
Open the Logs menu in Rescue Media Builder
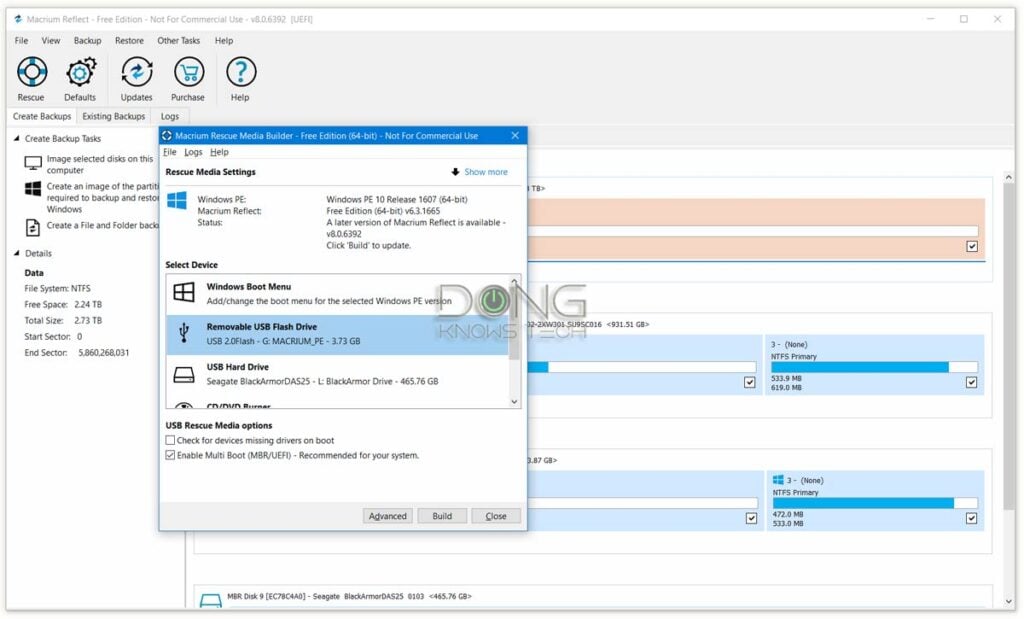point(193,152)
